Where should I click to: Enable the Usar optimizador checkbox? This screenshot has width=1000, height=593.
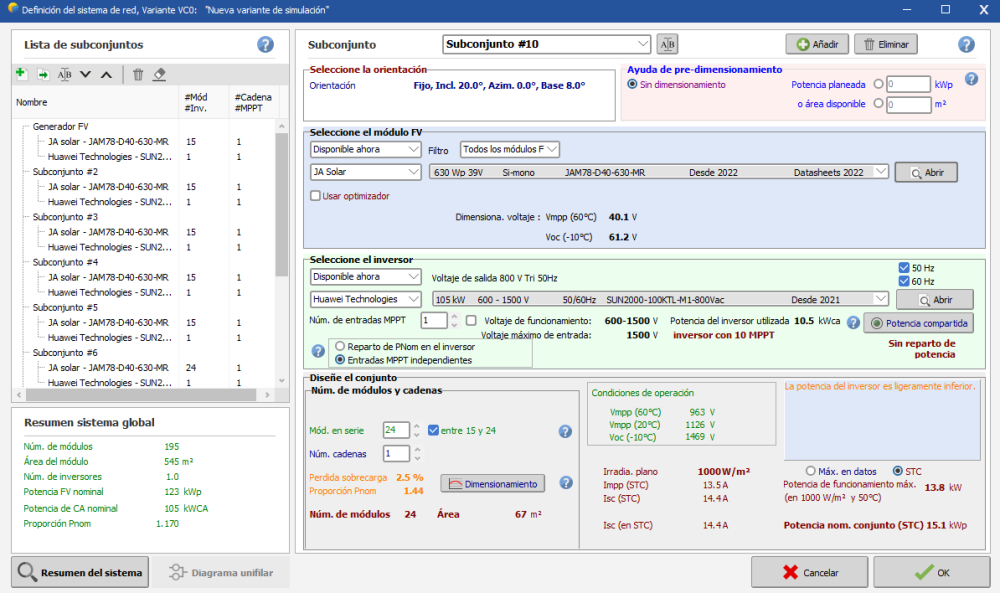[x=316, y=196]
